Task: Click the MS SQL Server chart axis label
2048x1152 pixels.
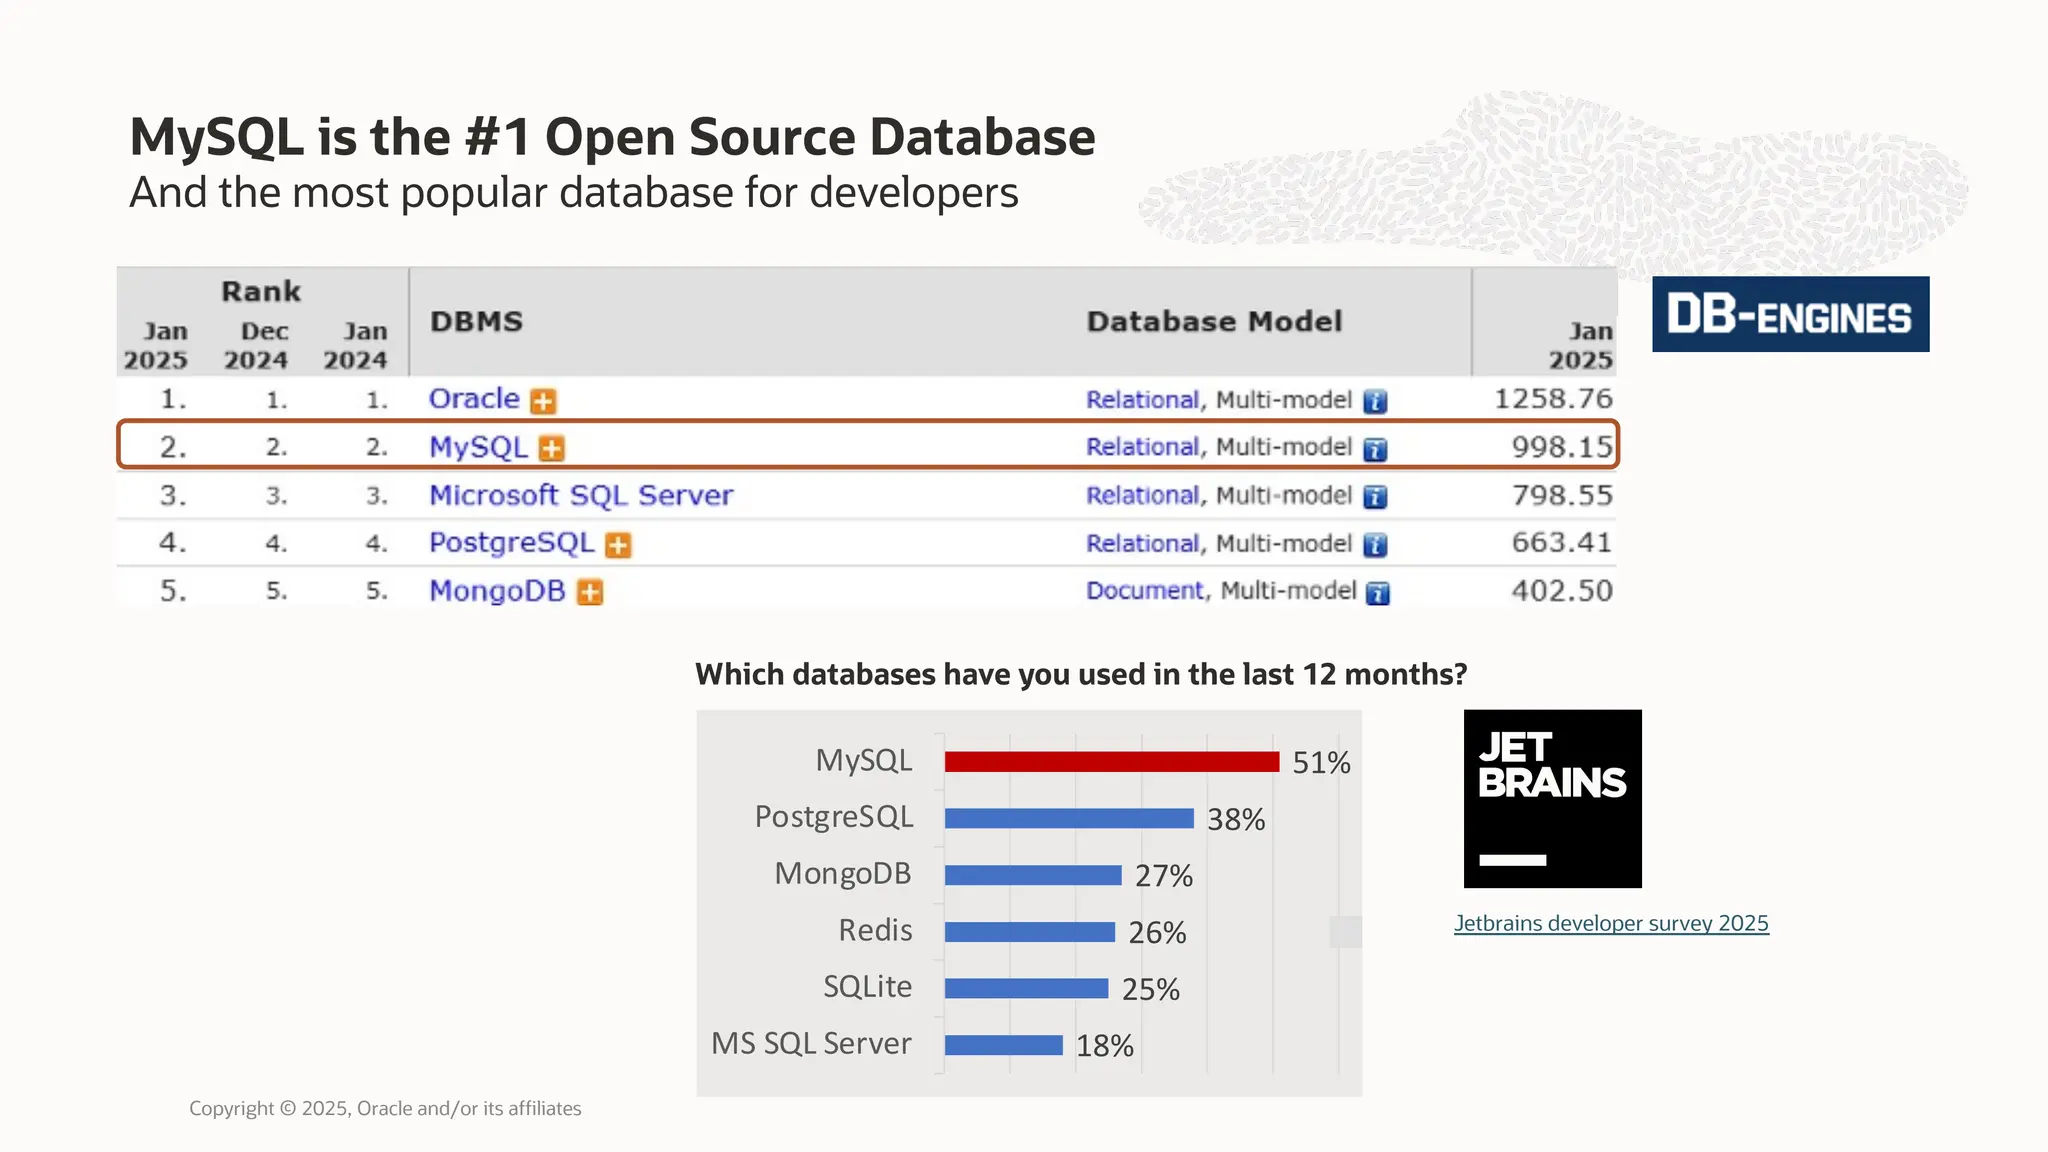Action: (811, 1043)
